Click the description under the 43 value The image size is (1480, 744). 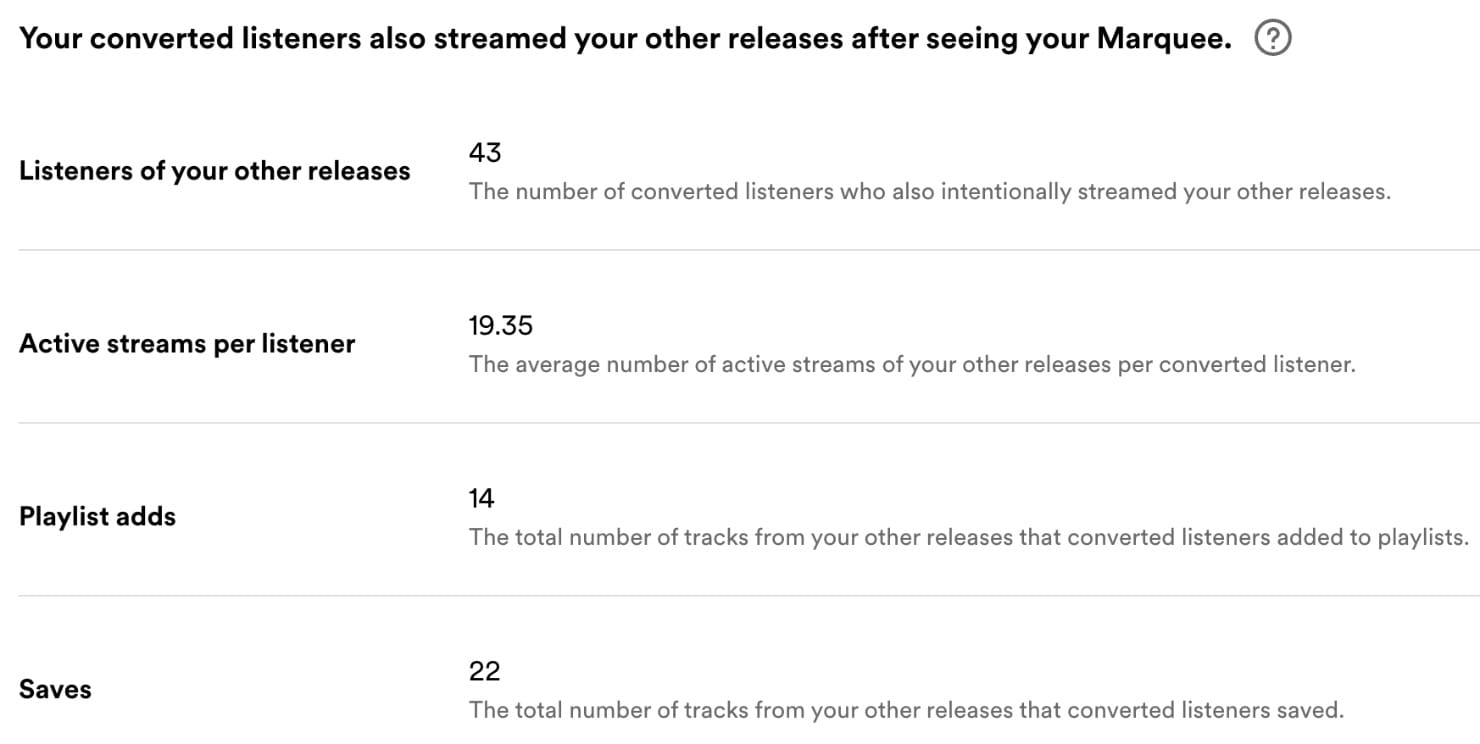(x=929, y=192)
